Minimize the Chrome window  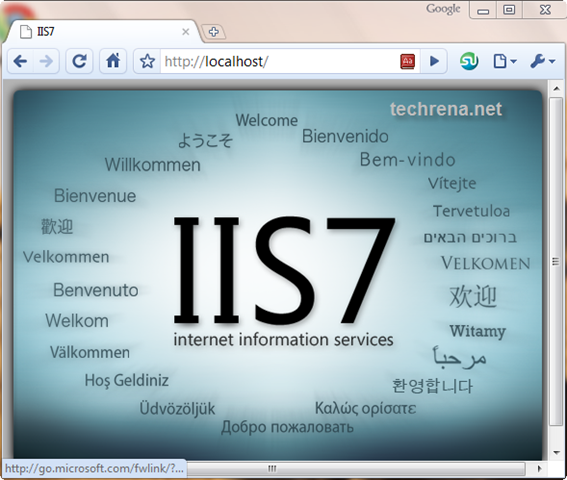pyautogui.click(x=483, y=10)
